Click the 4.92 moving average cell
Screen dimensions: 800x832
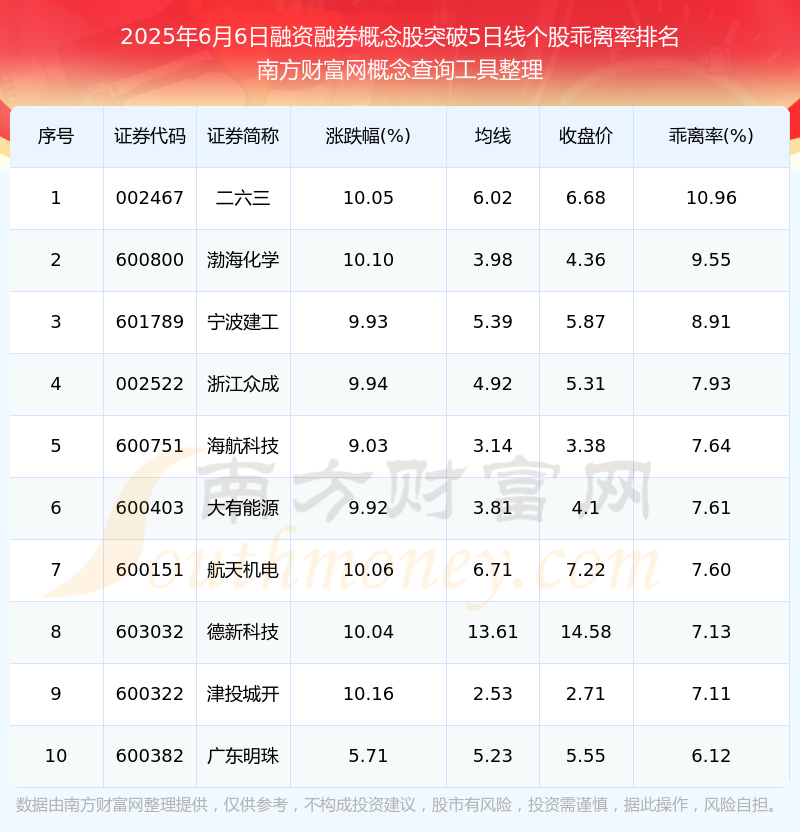click(x=492, y=384)
